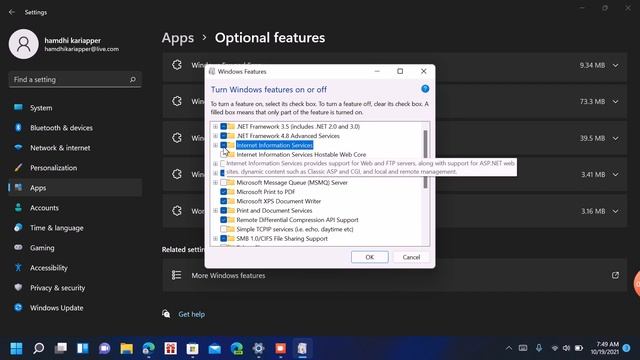Open the Windows Start menu

pos(16,348)
